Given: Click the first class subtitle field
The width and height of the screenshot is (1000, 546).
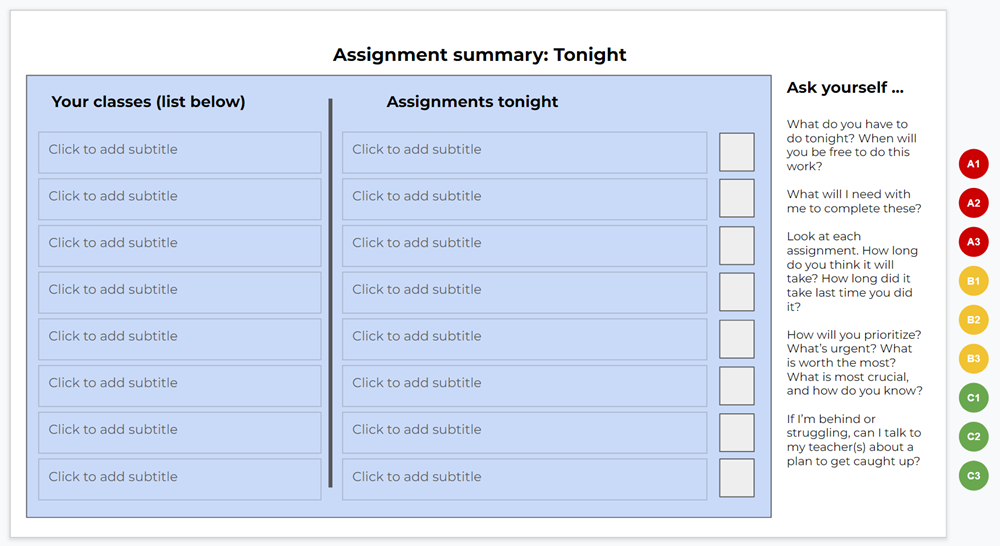Looking at the screenshot, I should tap(180, 152).
